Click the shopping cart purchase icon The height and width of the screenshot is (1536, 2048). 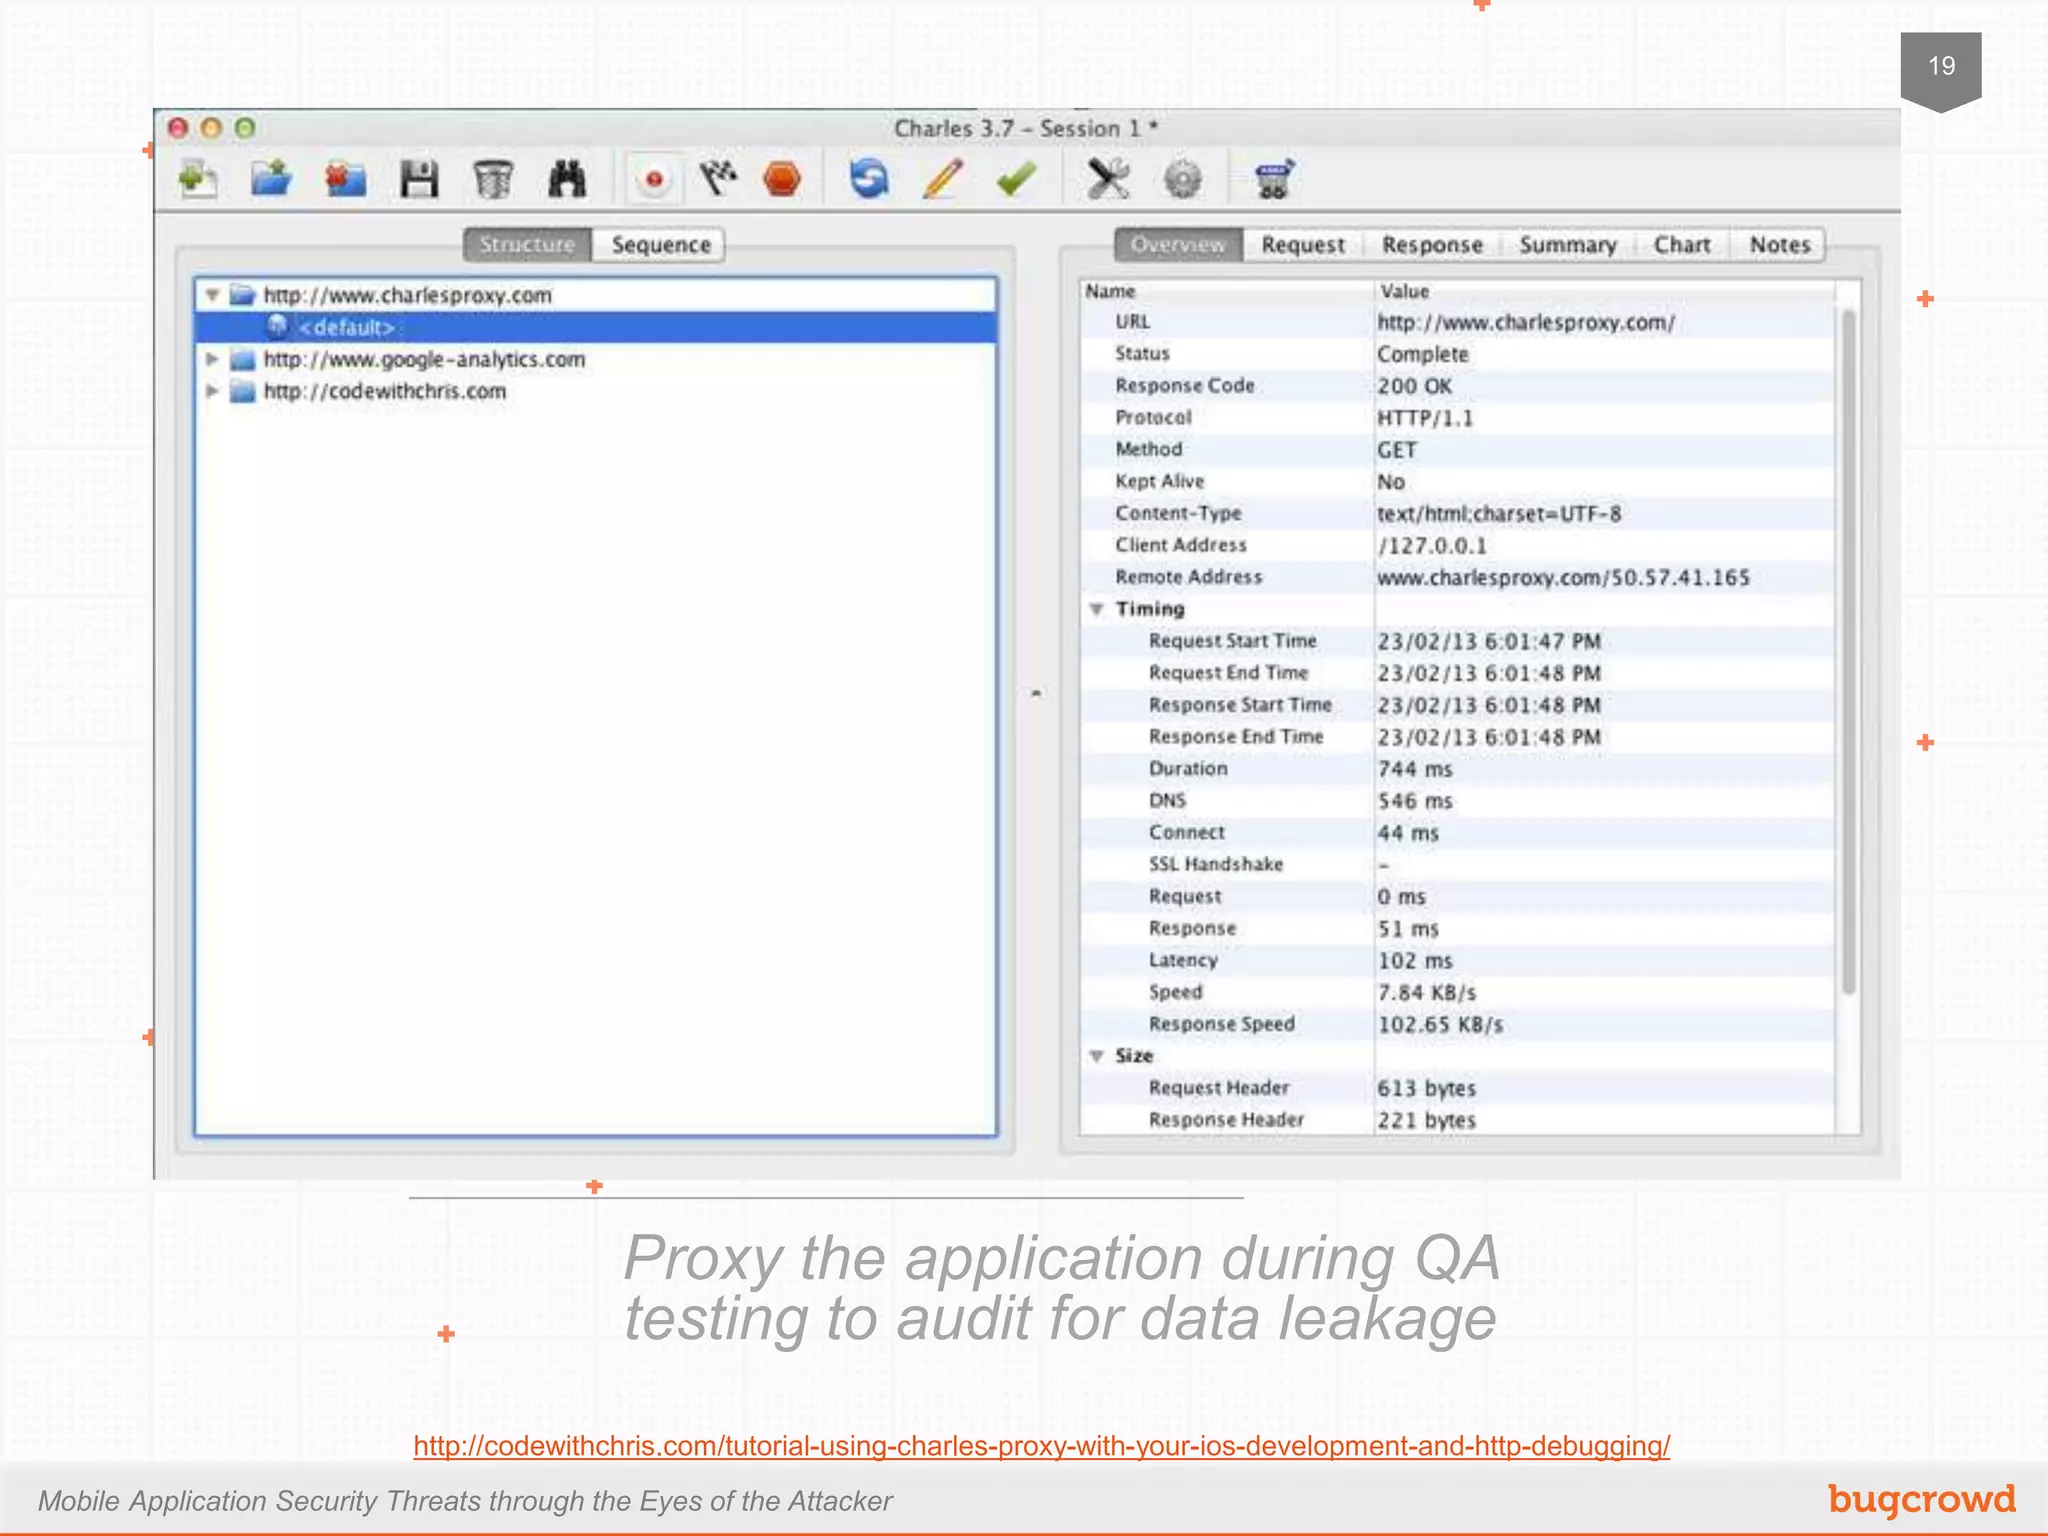(x=1273, y=180)
